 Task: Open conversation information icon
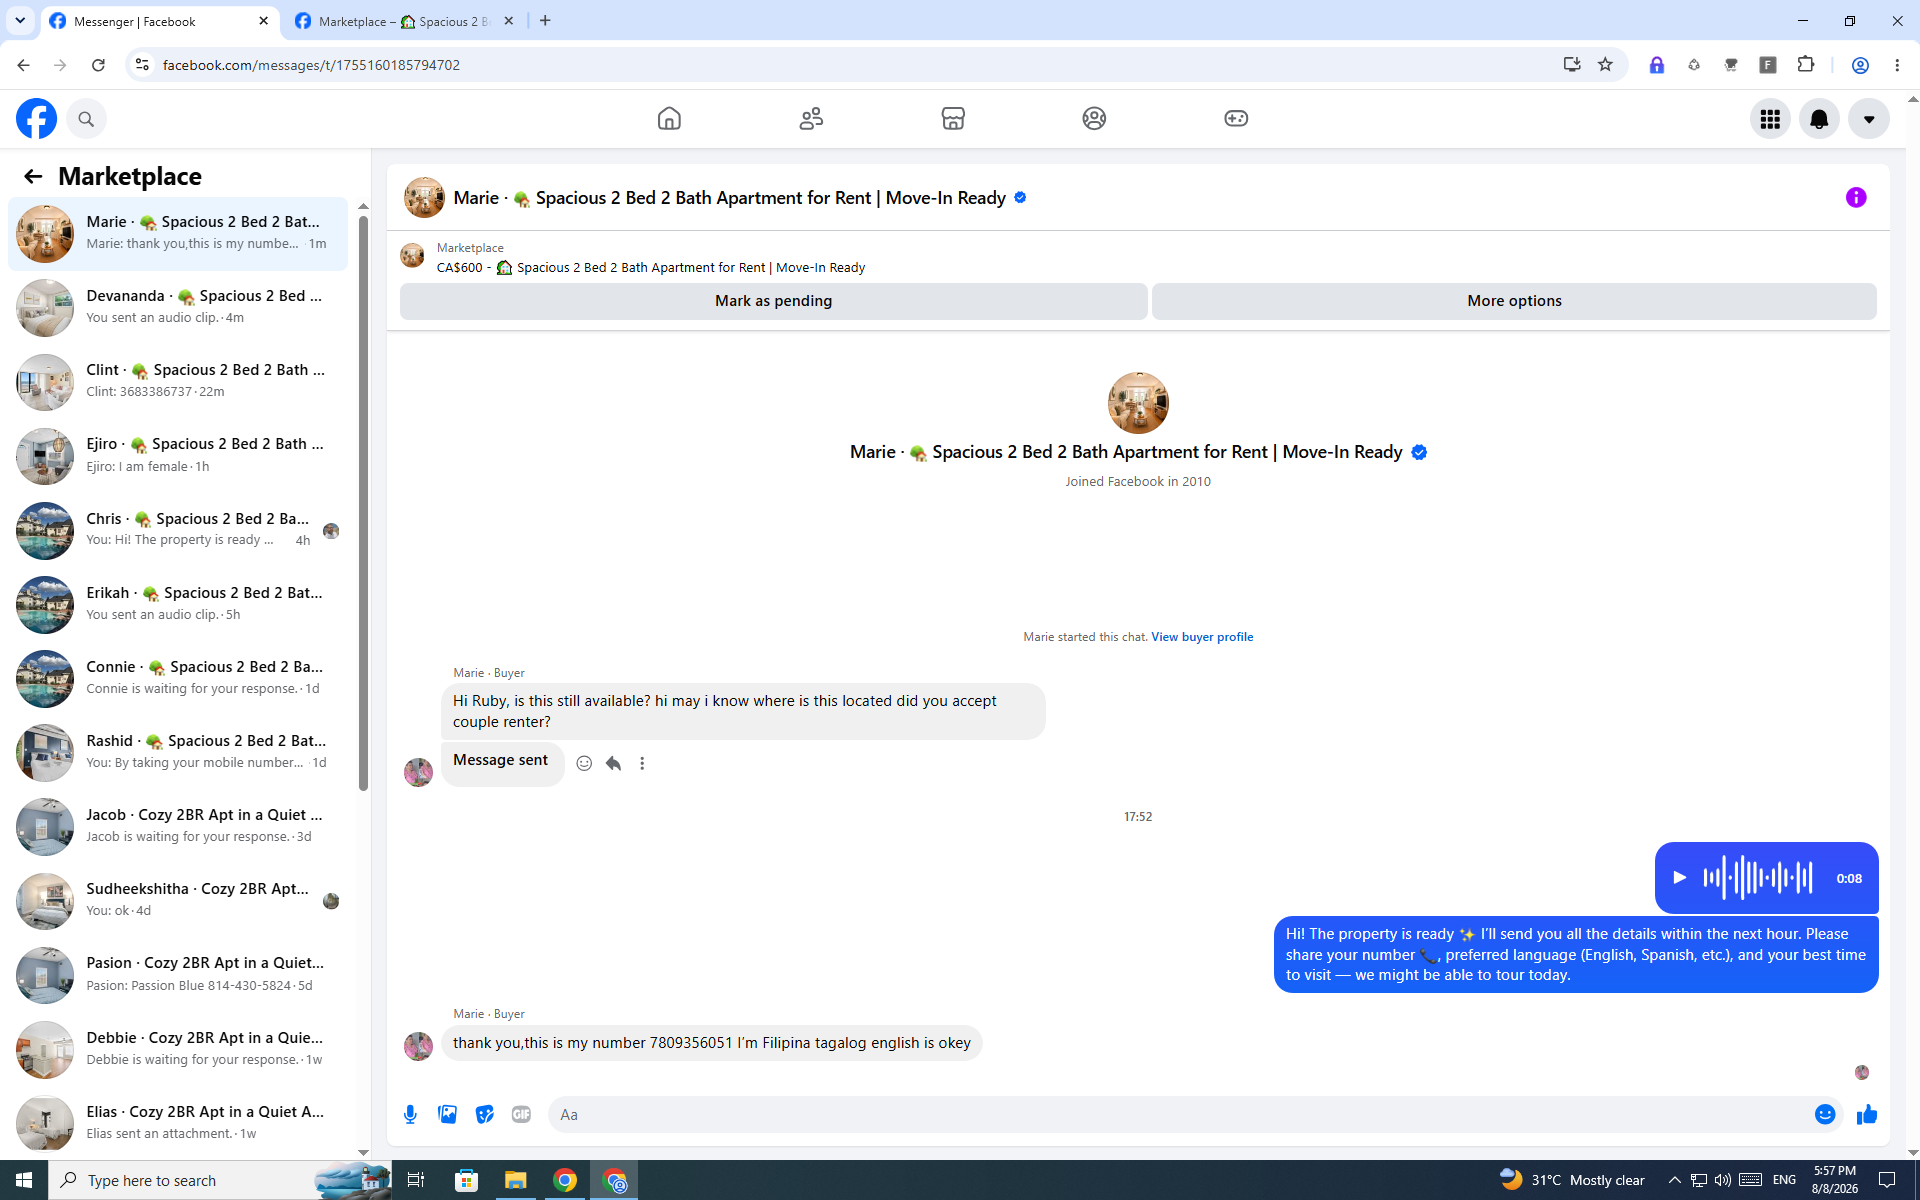pyautogui.click(x=1856, y=198)
